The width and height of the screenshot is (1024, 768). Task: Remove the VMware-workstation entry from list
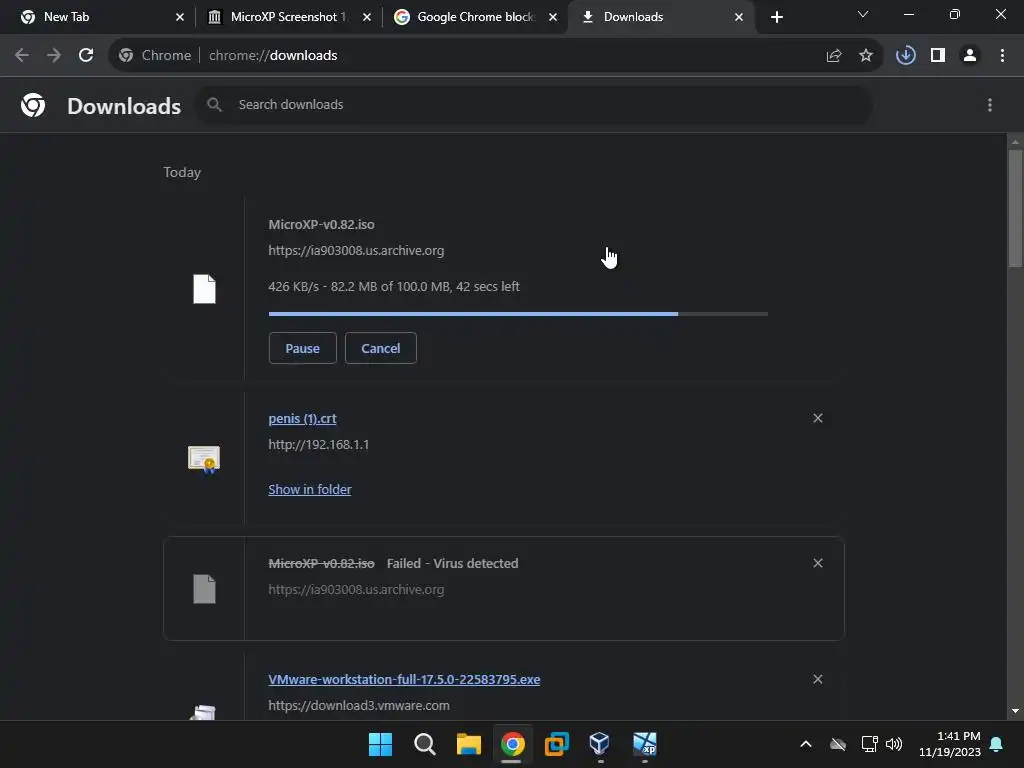(x=818, y=679)
